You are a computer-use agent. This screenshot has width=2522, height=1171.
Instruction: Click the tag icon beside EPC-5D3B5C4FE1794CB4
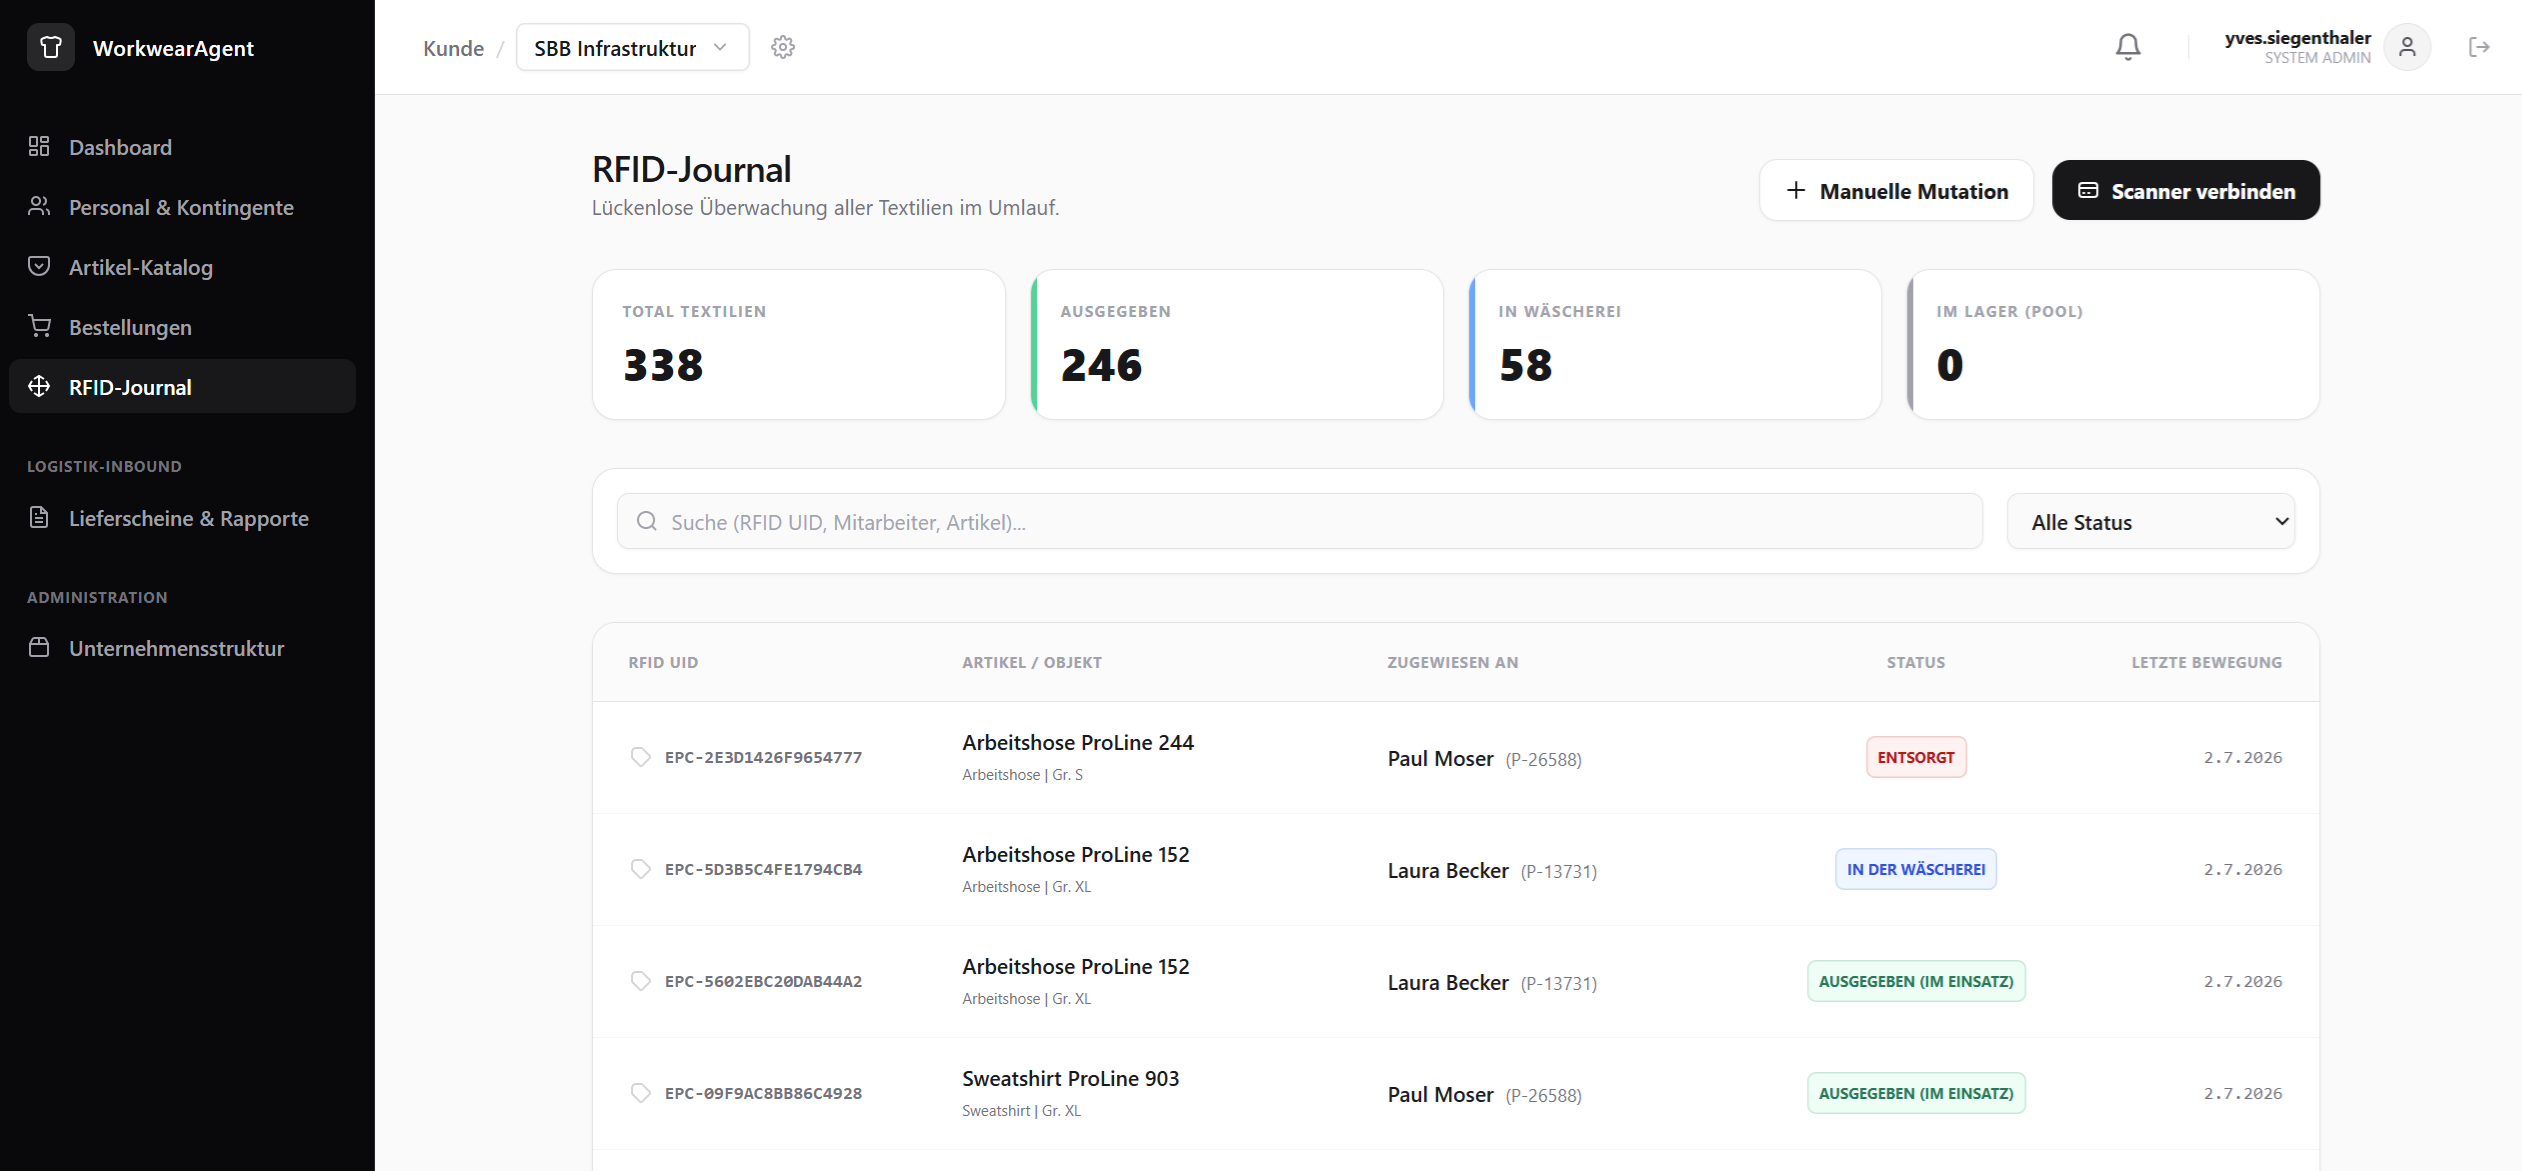tap(641, 869)
